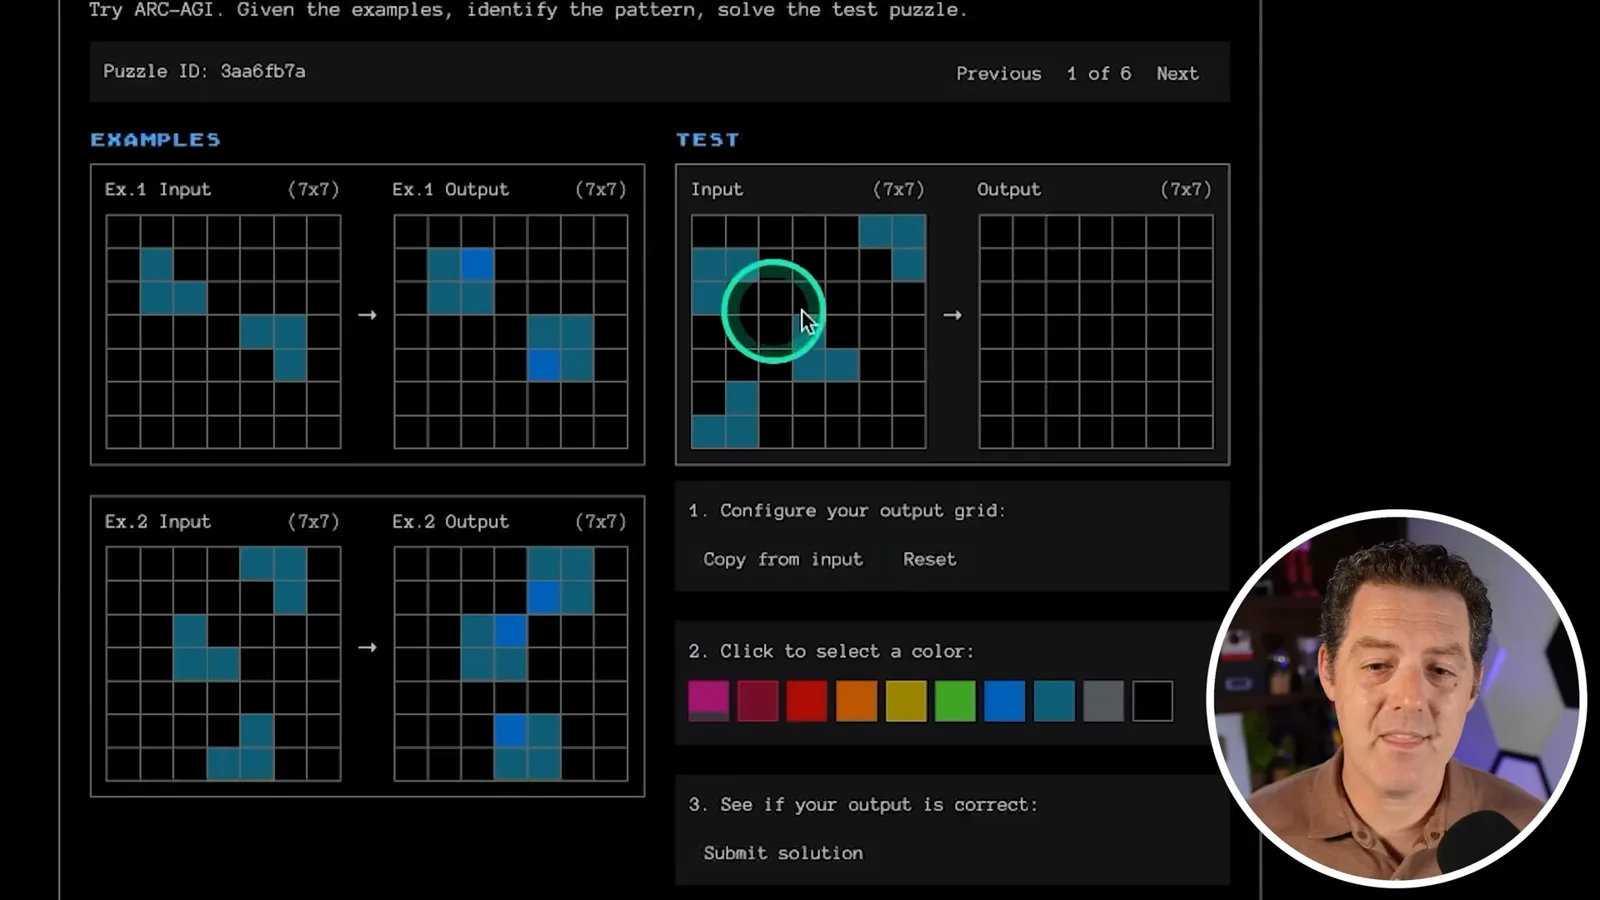Screen dimensions: 1600x900
Task: Select the orange color swatch
Action: point(856,700)
